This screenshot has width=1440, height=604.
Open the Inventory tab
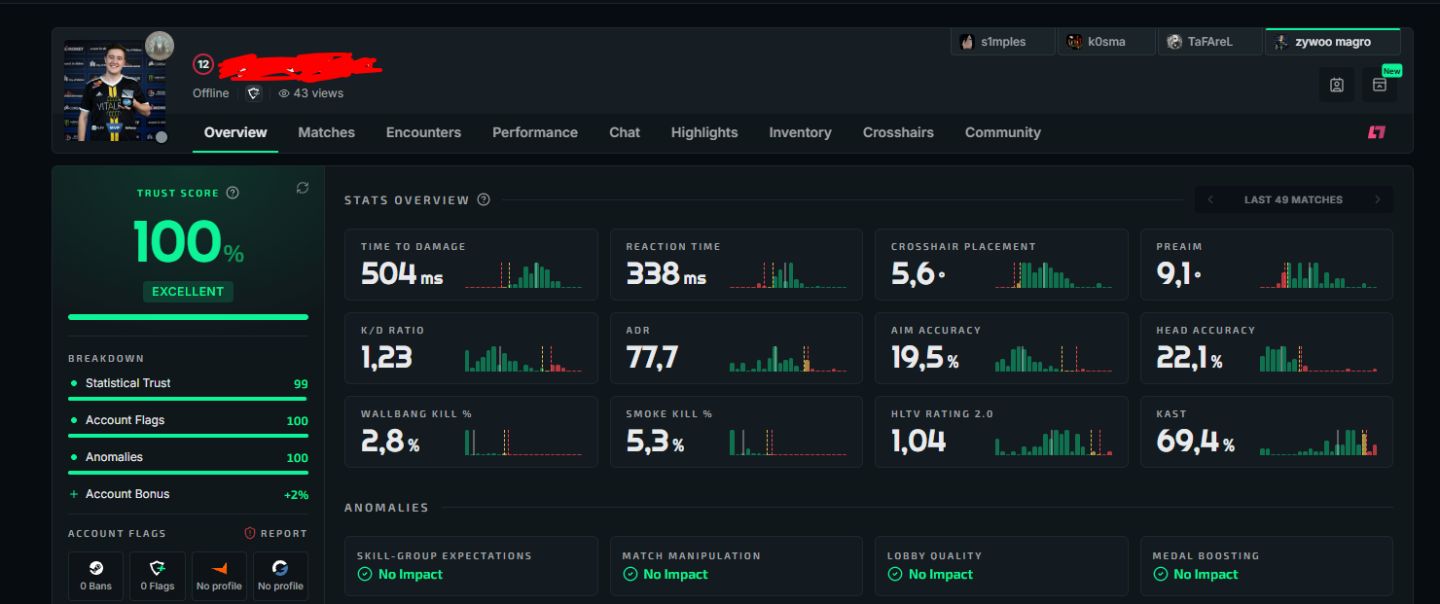point(800,132)
